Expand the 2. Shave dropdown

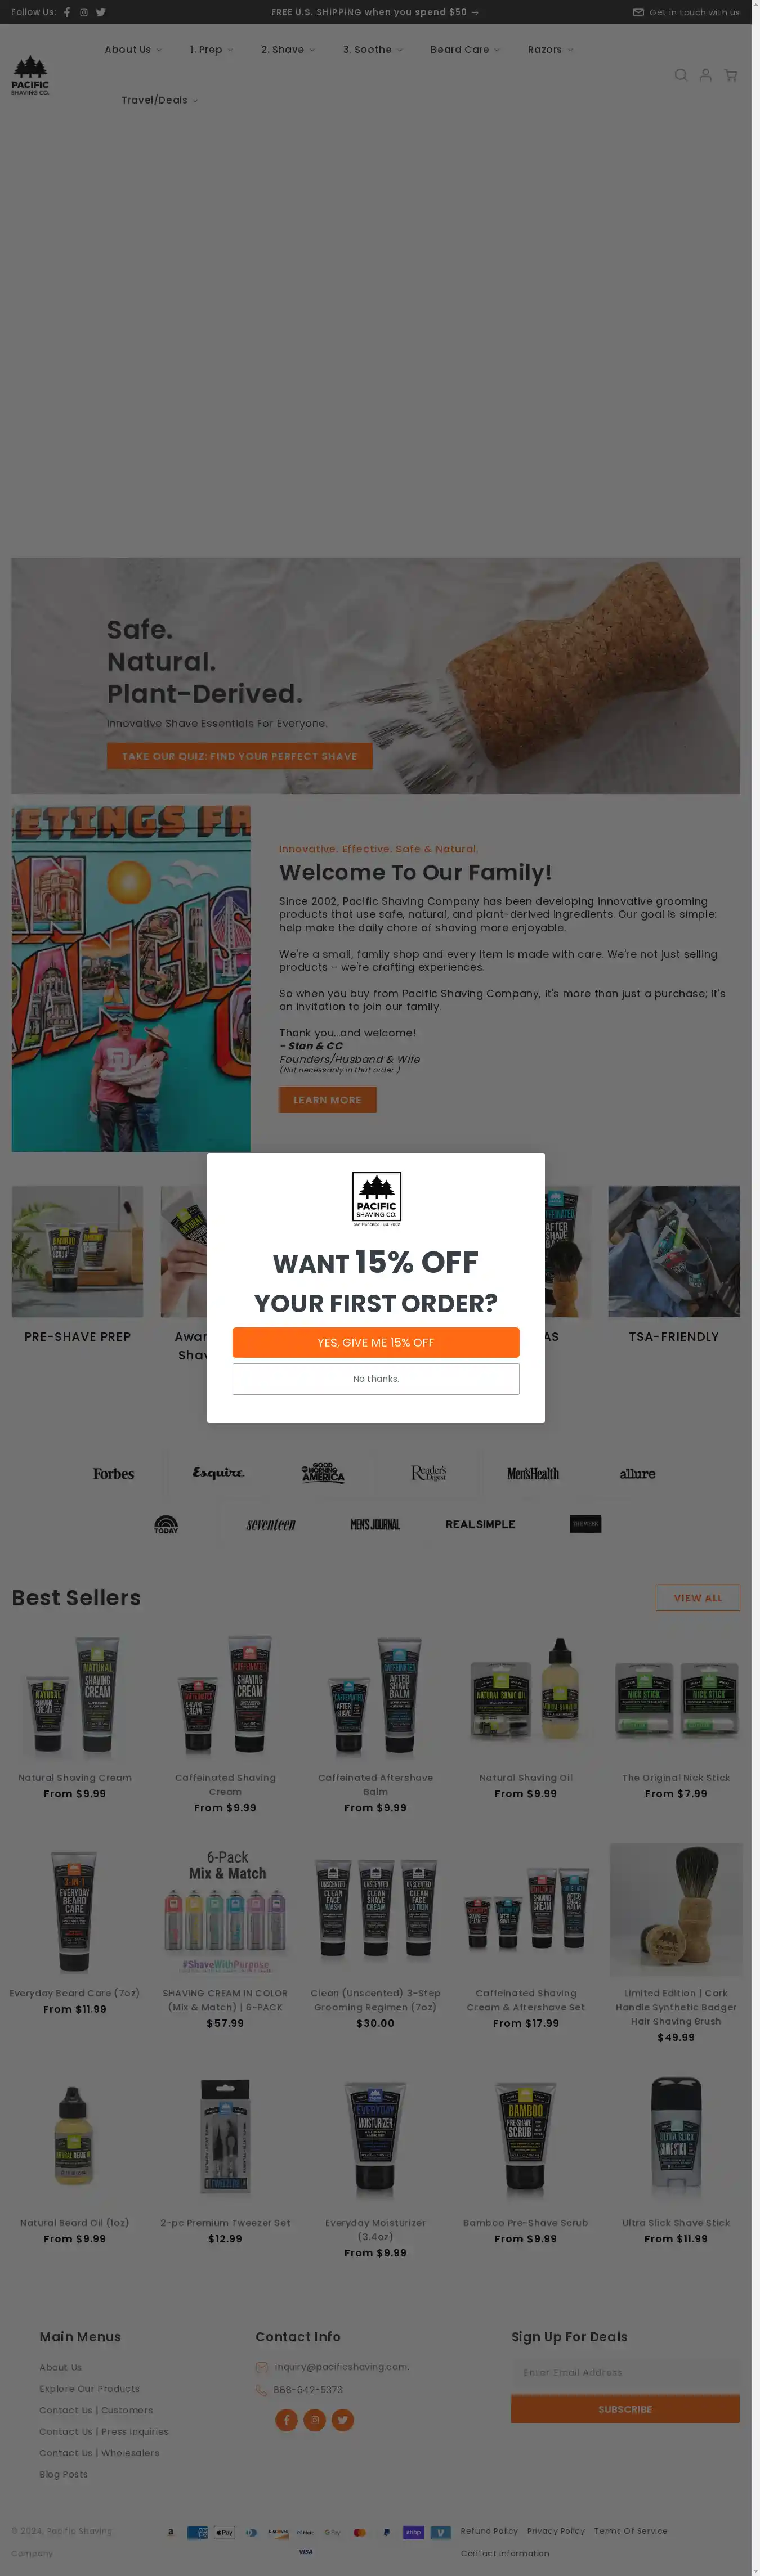click(x=288, y=49)
